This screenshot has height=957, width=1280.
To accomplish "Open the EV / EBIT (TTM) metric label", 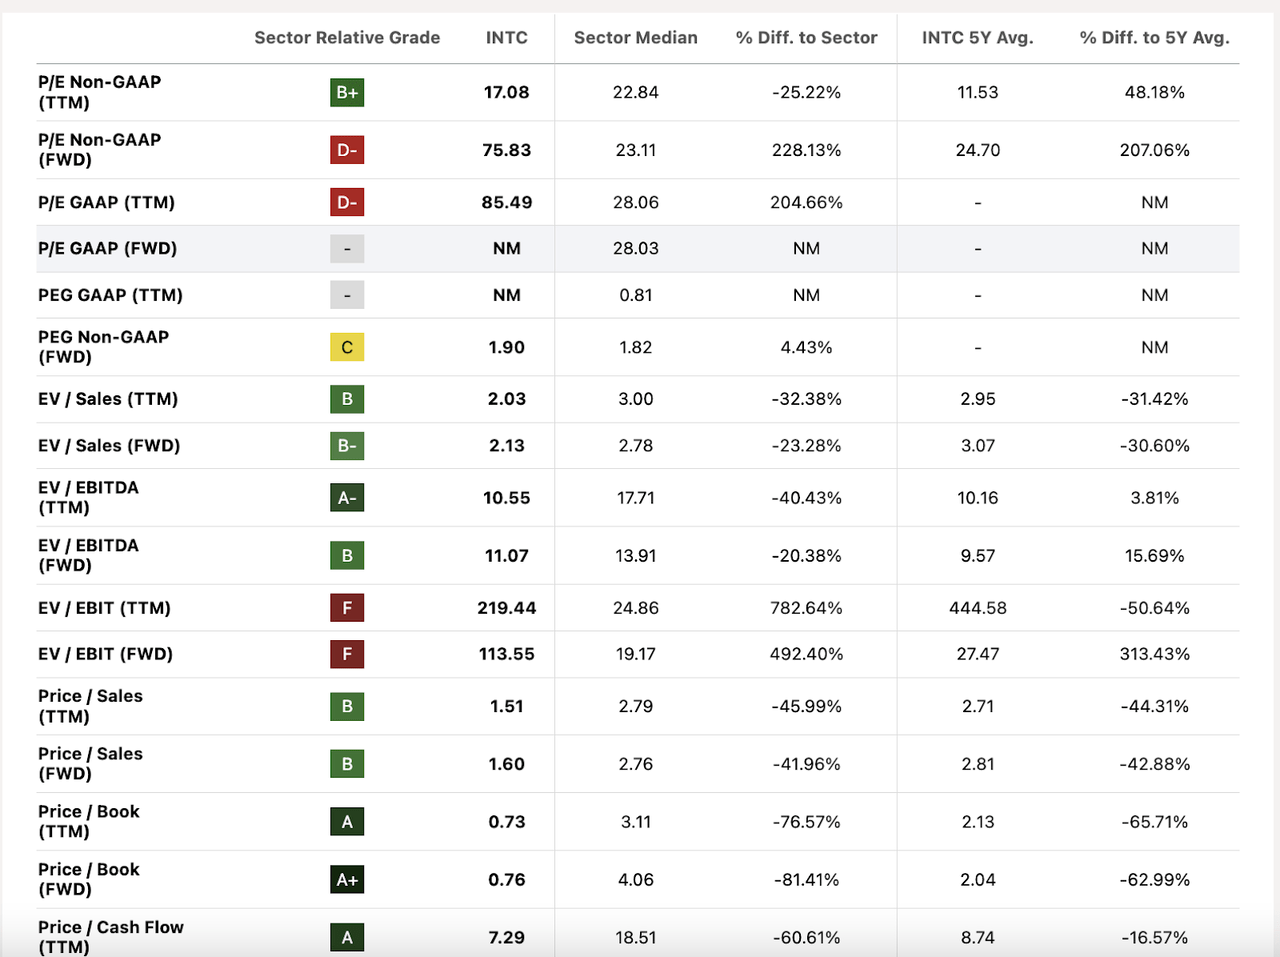I will [x=105, y=608].
